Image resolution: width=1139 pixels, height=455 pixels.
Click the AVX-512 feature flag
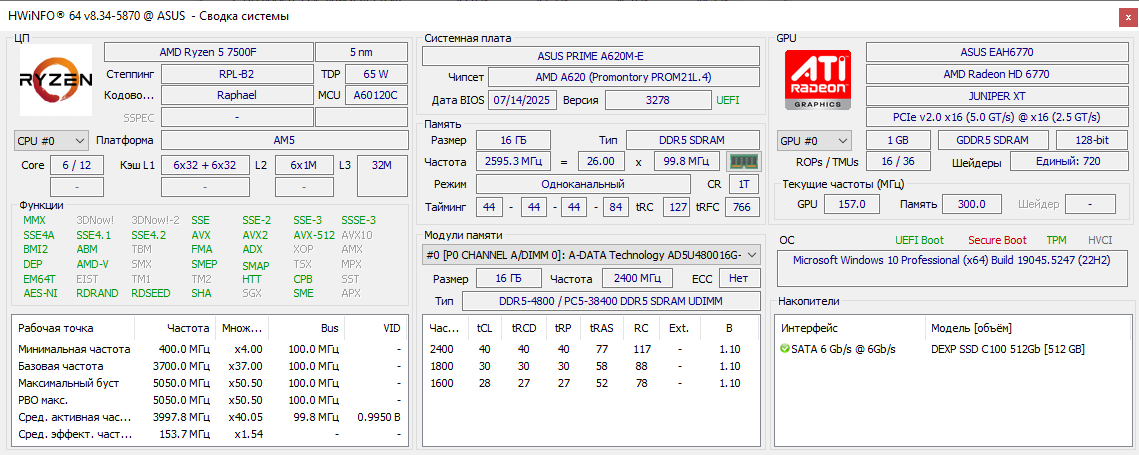point(314,235)
